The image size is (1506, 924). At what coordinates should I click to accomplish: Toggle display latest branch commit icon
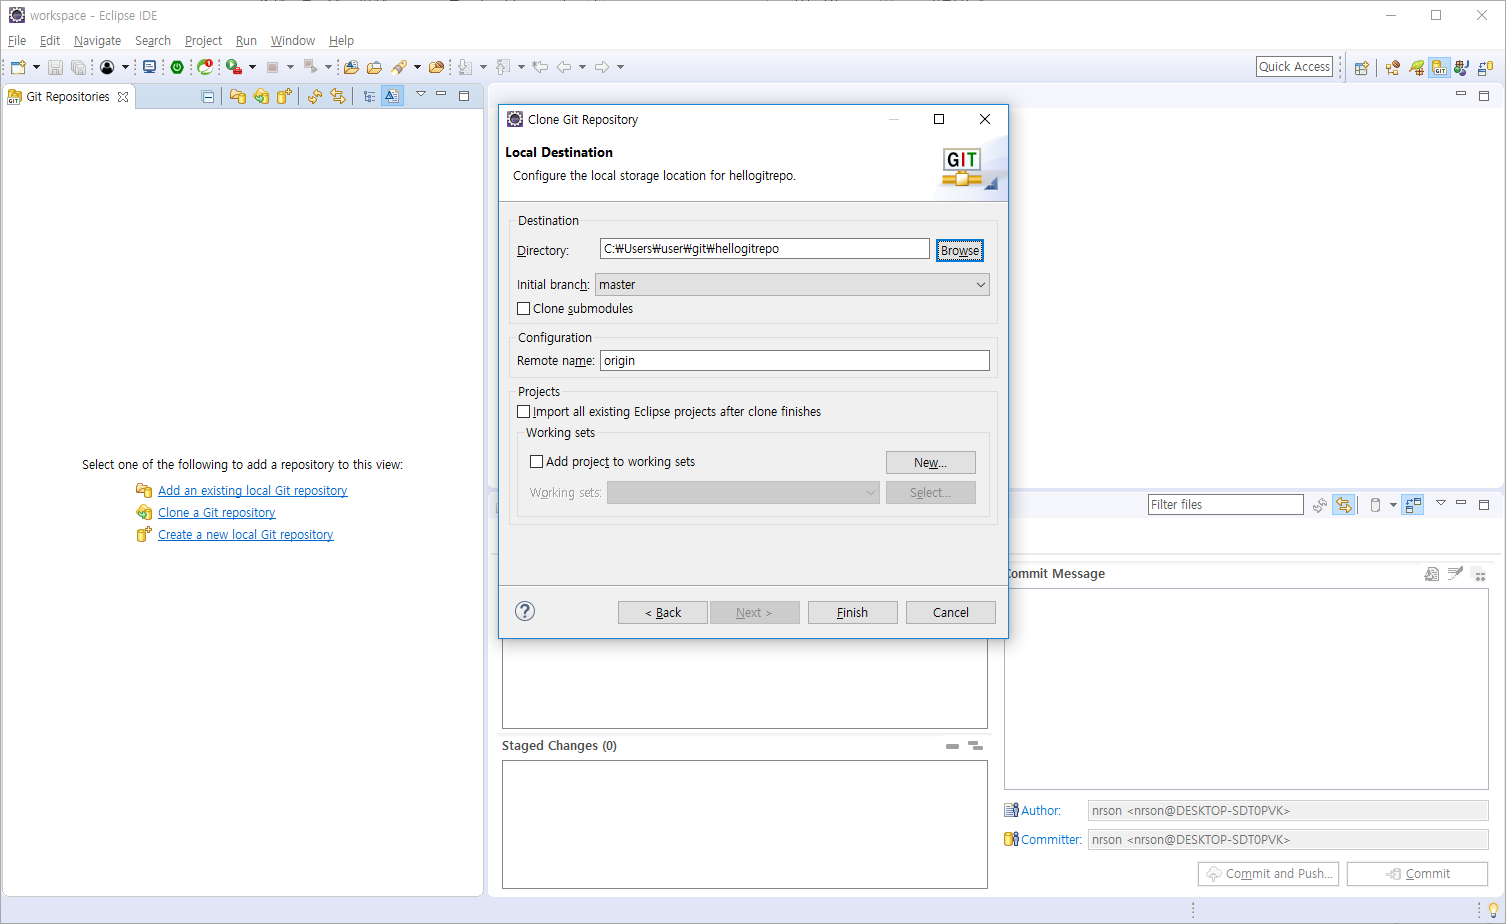[x=392, y=96]
